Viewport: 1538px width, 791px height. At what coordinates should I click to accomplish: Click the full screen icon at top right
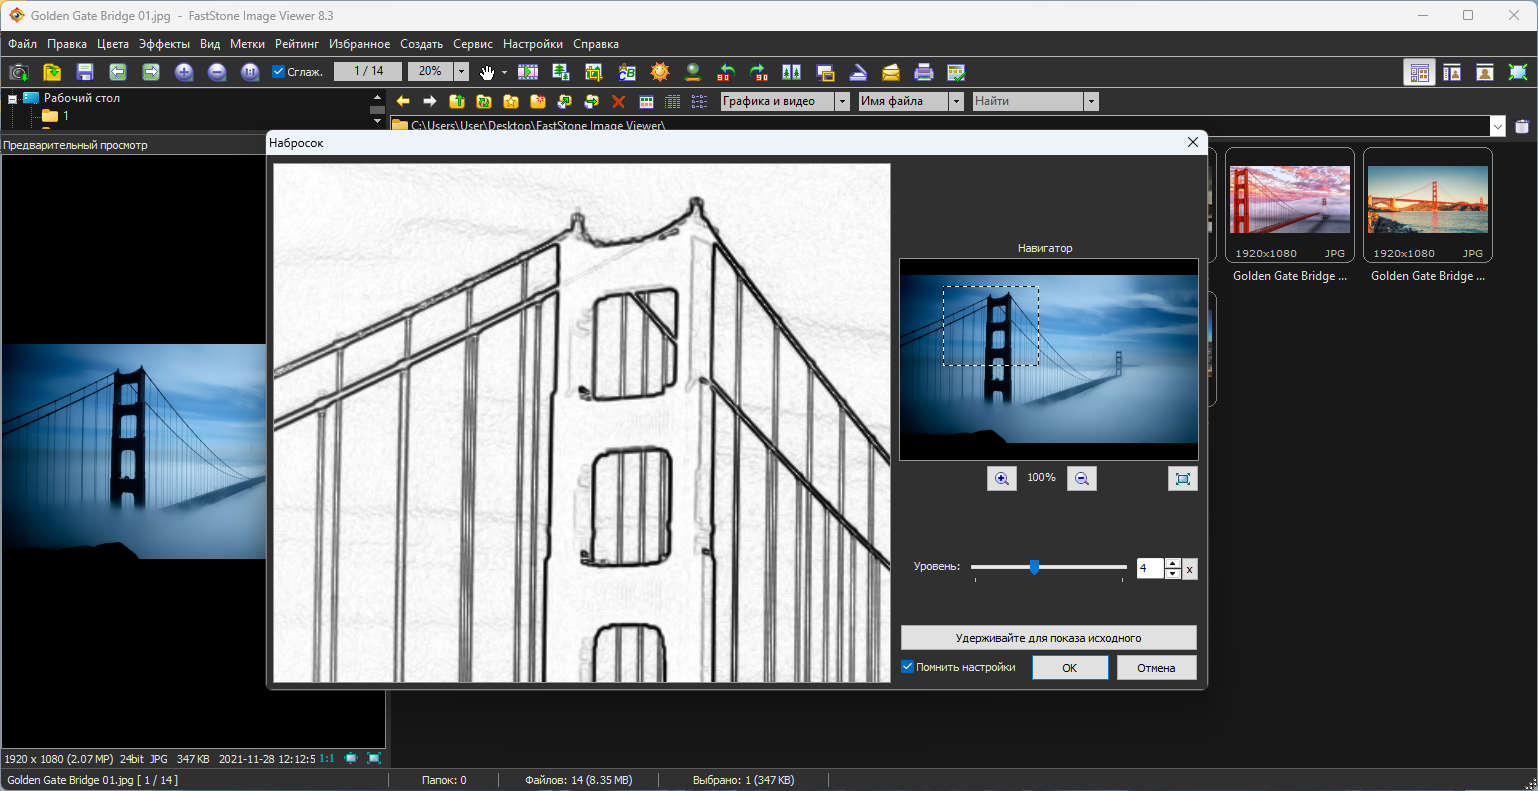tap(1518, 72)
